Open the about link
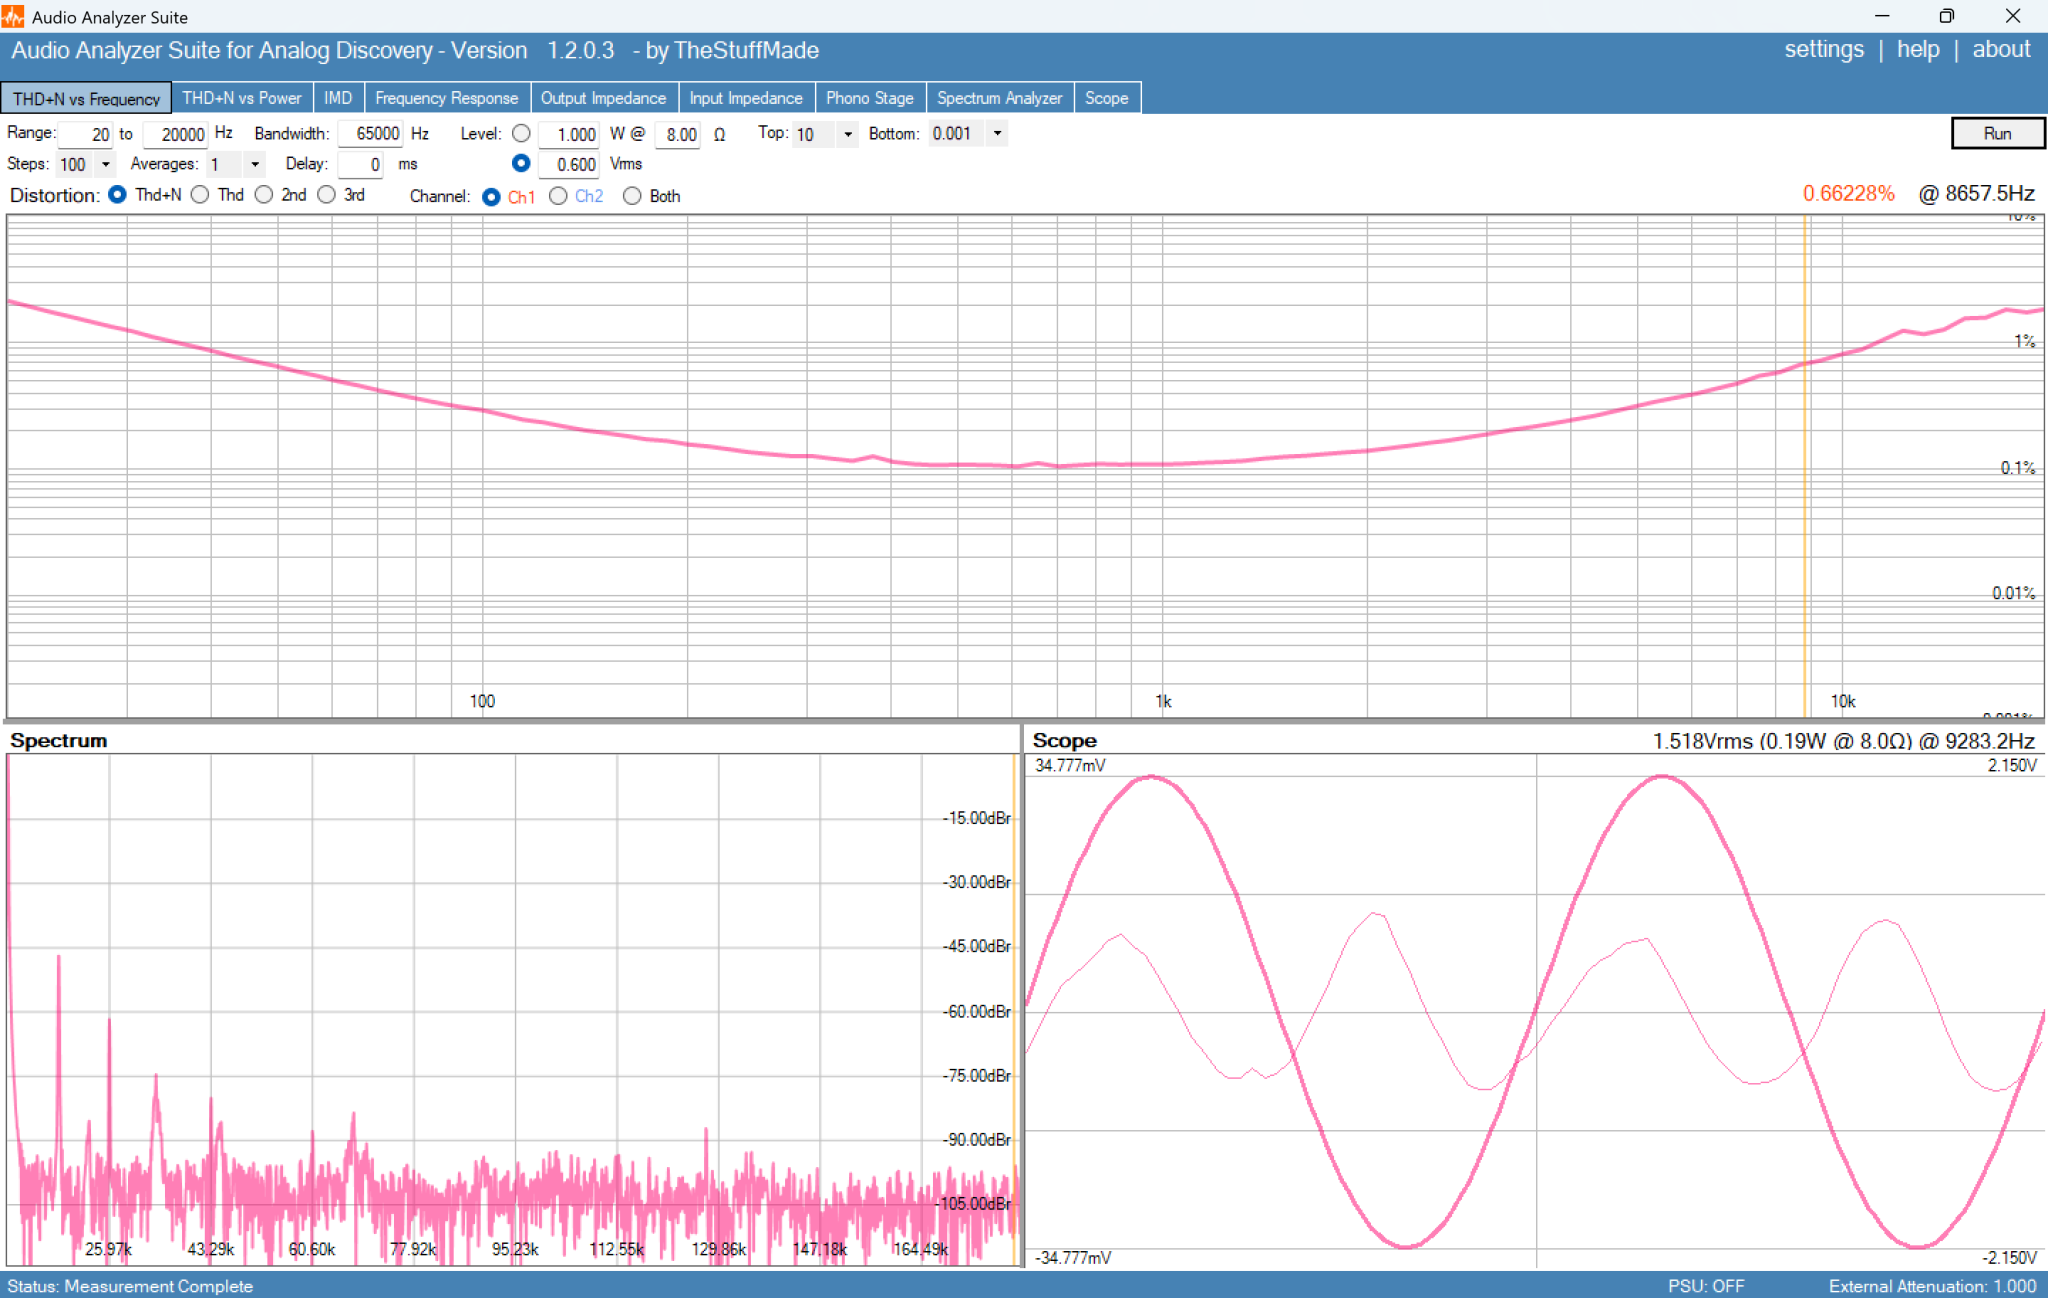The image size is (2048, 1298). click(2001, 49)
